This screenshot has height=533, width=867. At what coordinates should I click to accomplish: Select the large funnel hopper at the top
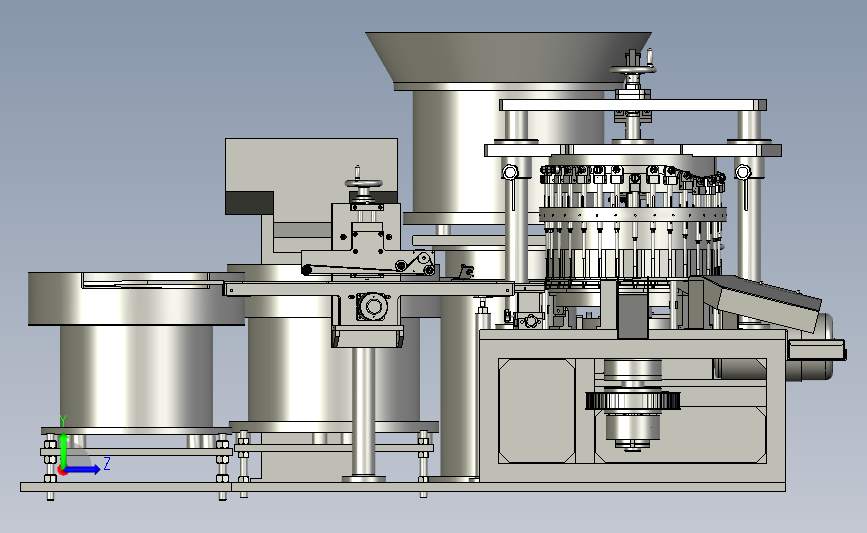508,57
